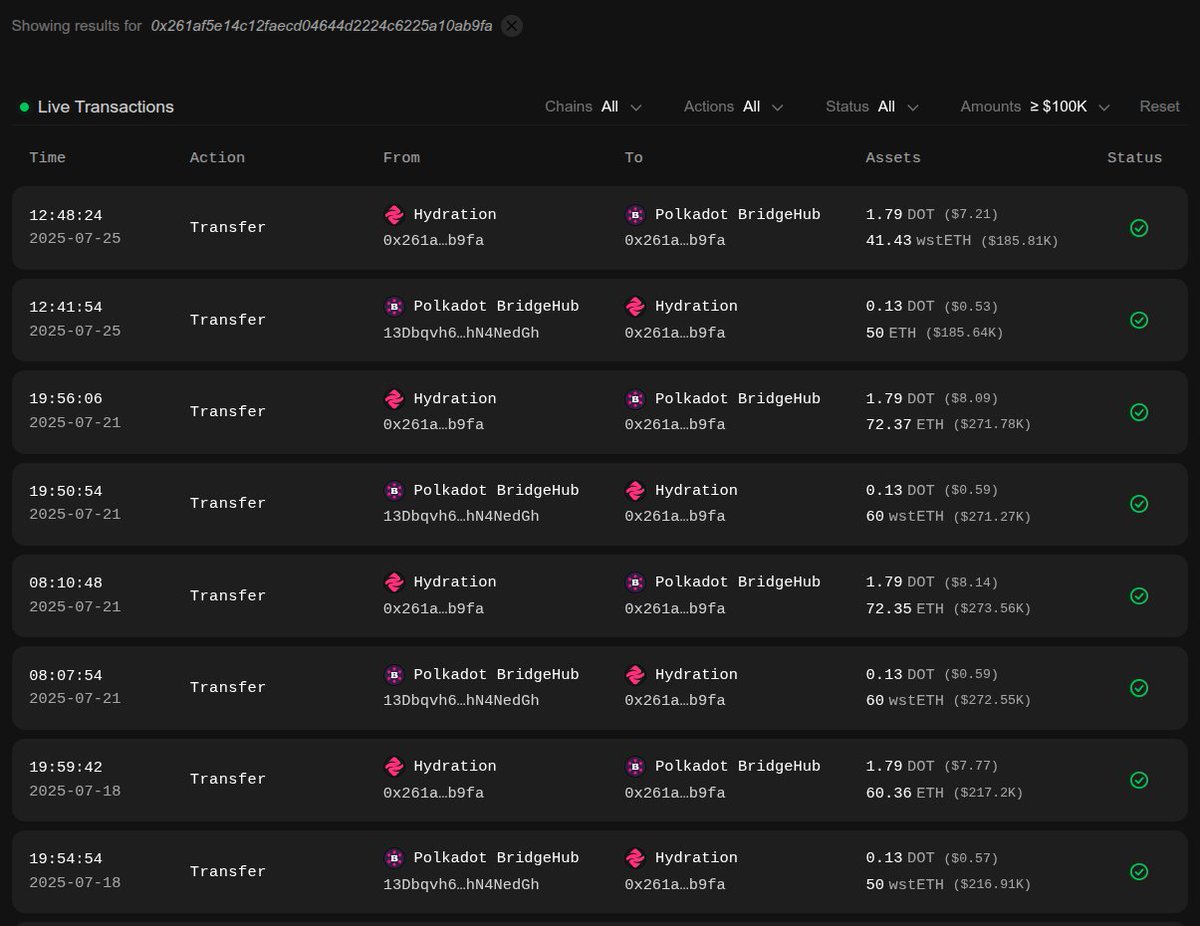Click Polkadot BridgeHub icon in 19:56:06 row

pyautogui.click(x=635, y=399)
